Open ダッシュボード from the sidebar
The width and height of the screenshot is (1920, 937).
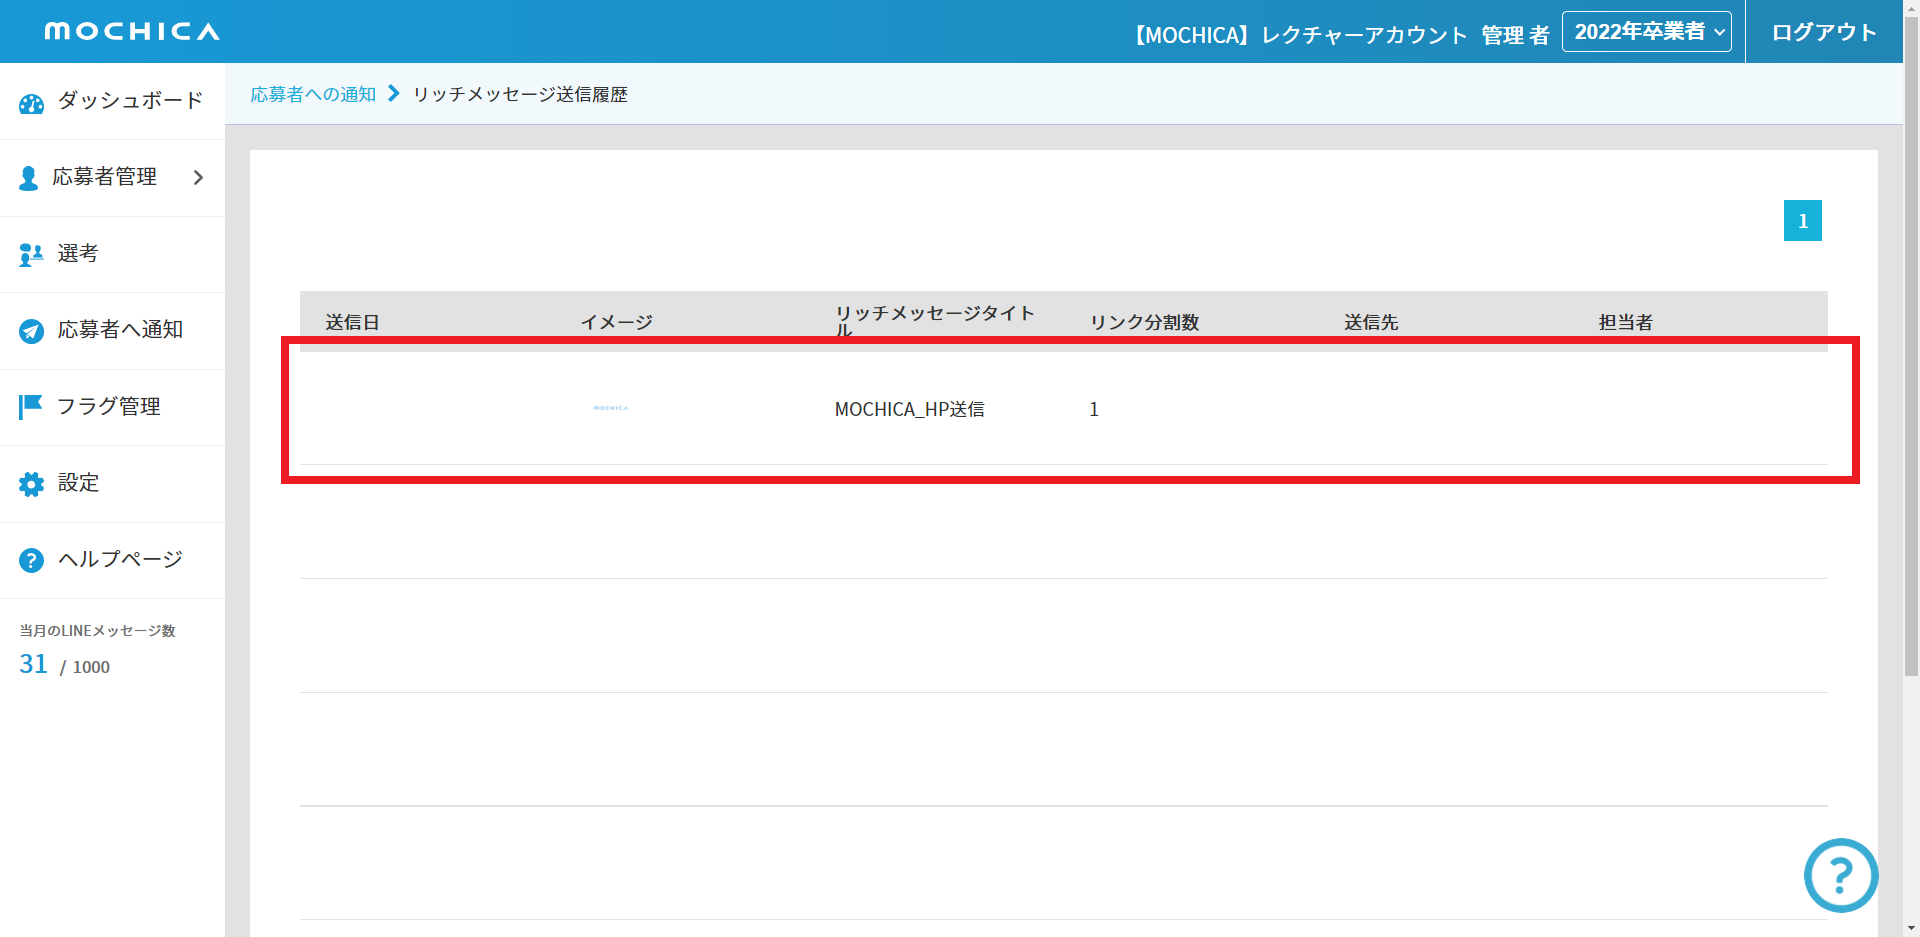pyautogui.click(x=130, y=101)
